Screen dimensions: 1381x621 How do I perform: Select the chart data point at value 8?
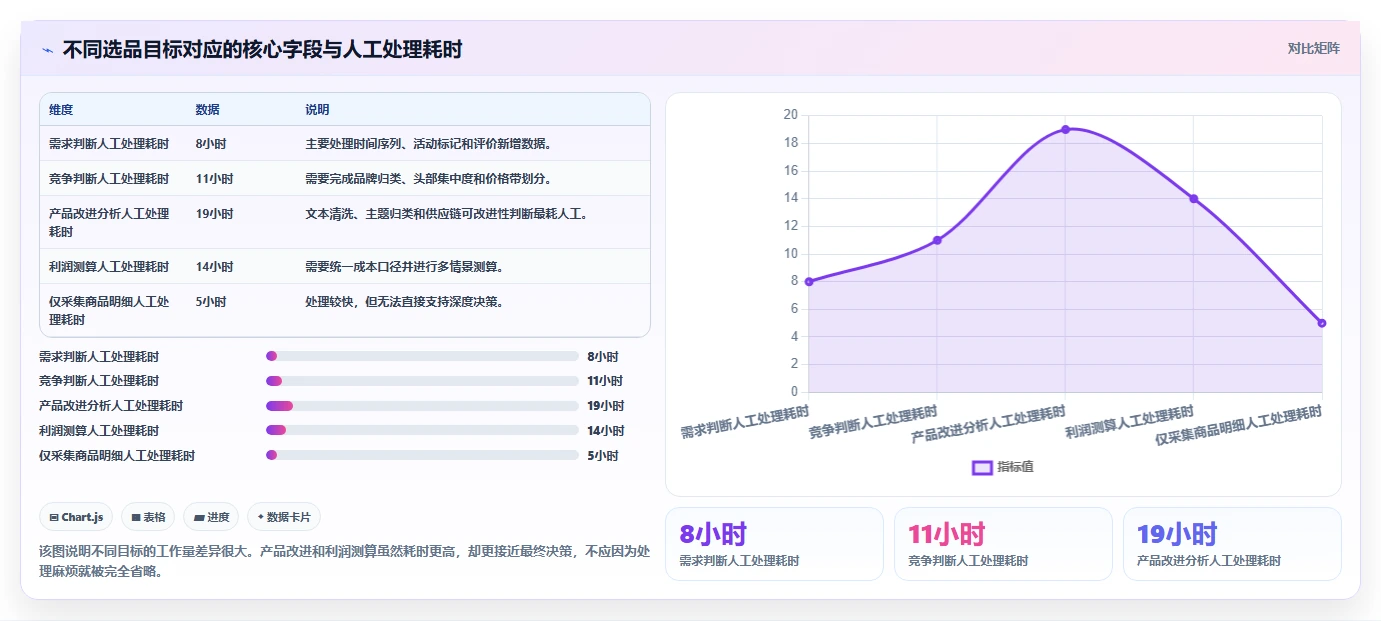(x=808, y=281)
